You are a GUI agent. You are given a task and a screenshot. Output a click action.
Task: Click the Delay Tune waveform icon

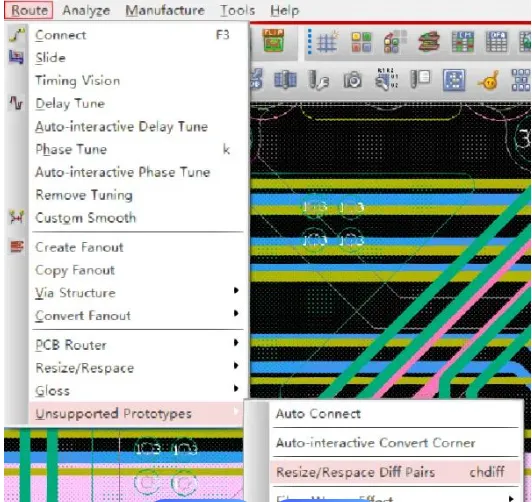point(16,103)
